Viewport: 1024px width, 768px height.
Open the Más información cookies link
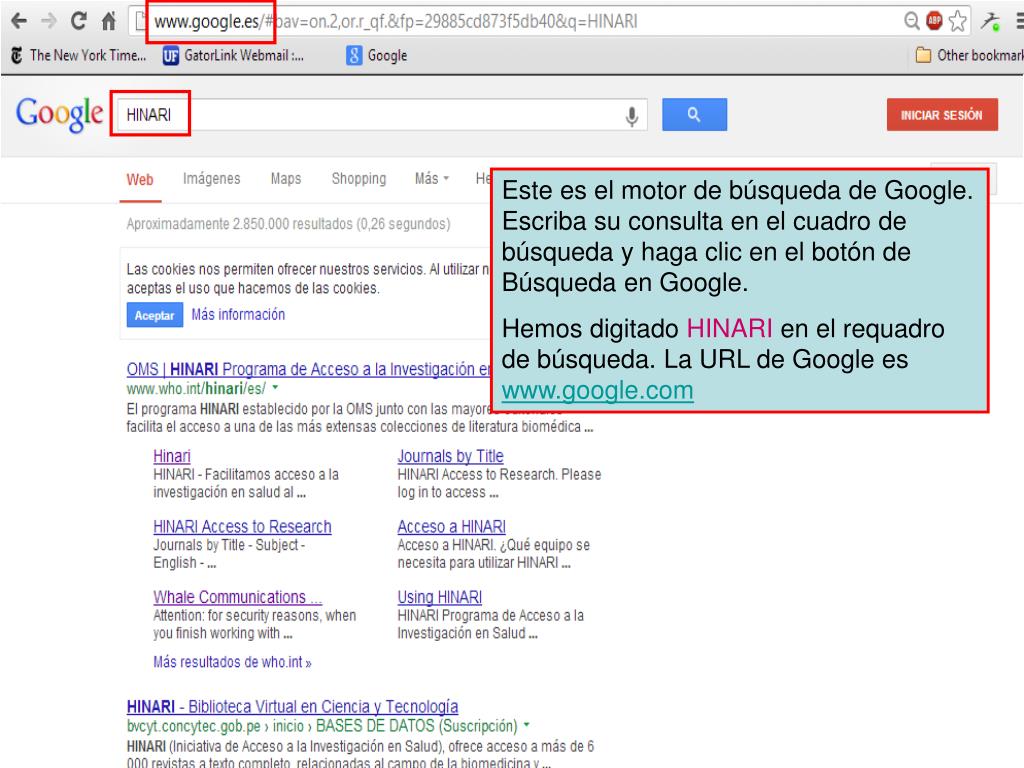[238, 315]
